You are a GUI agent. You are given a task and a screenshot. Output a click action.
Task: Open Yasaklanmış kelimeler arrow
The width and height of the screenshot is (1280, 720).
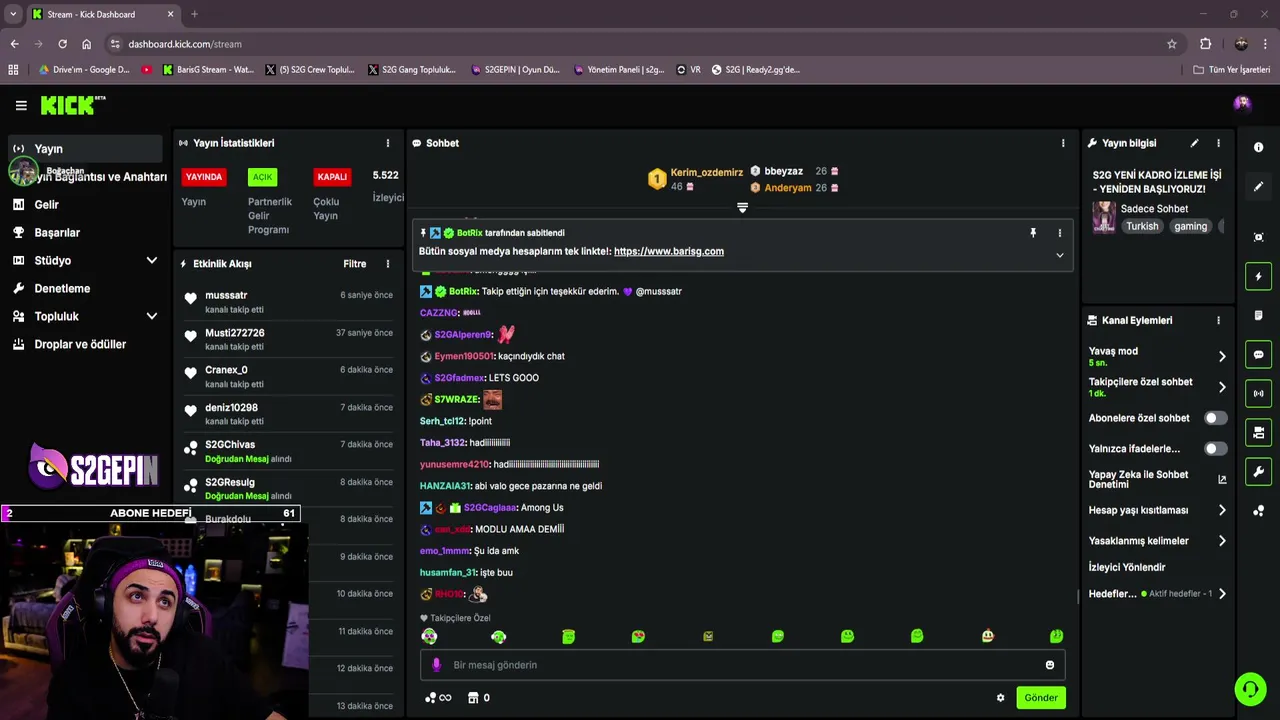click(x=1222, y=541)
